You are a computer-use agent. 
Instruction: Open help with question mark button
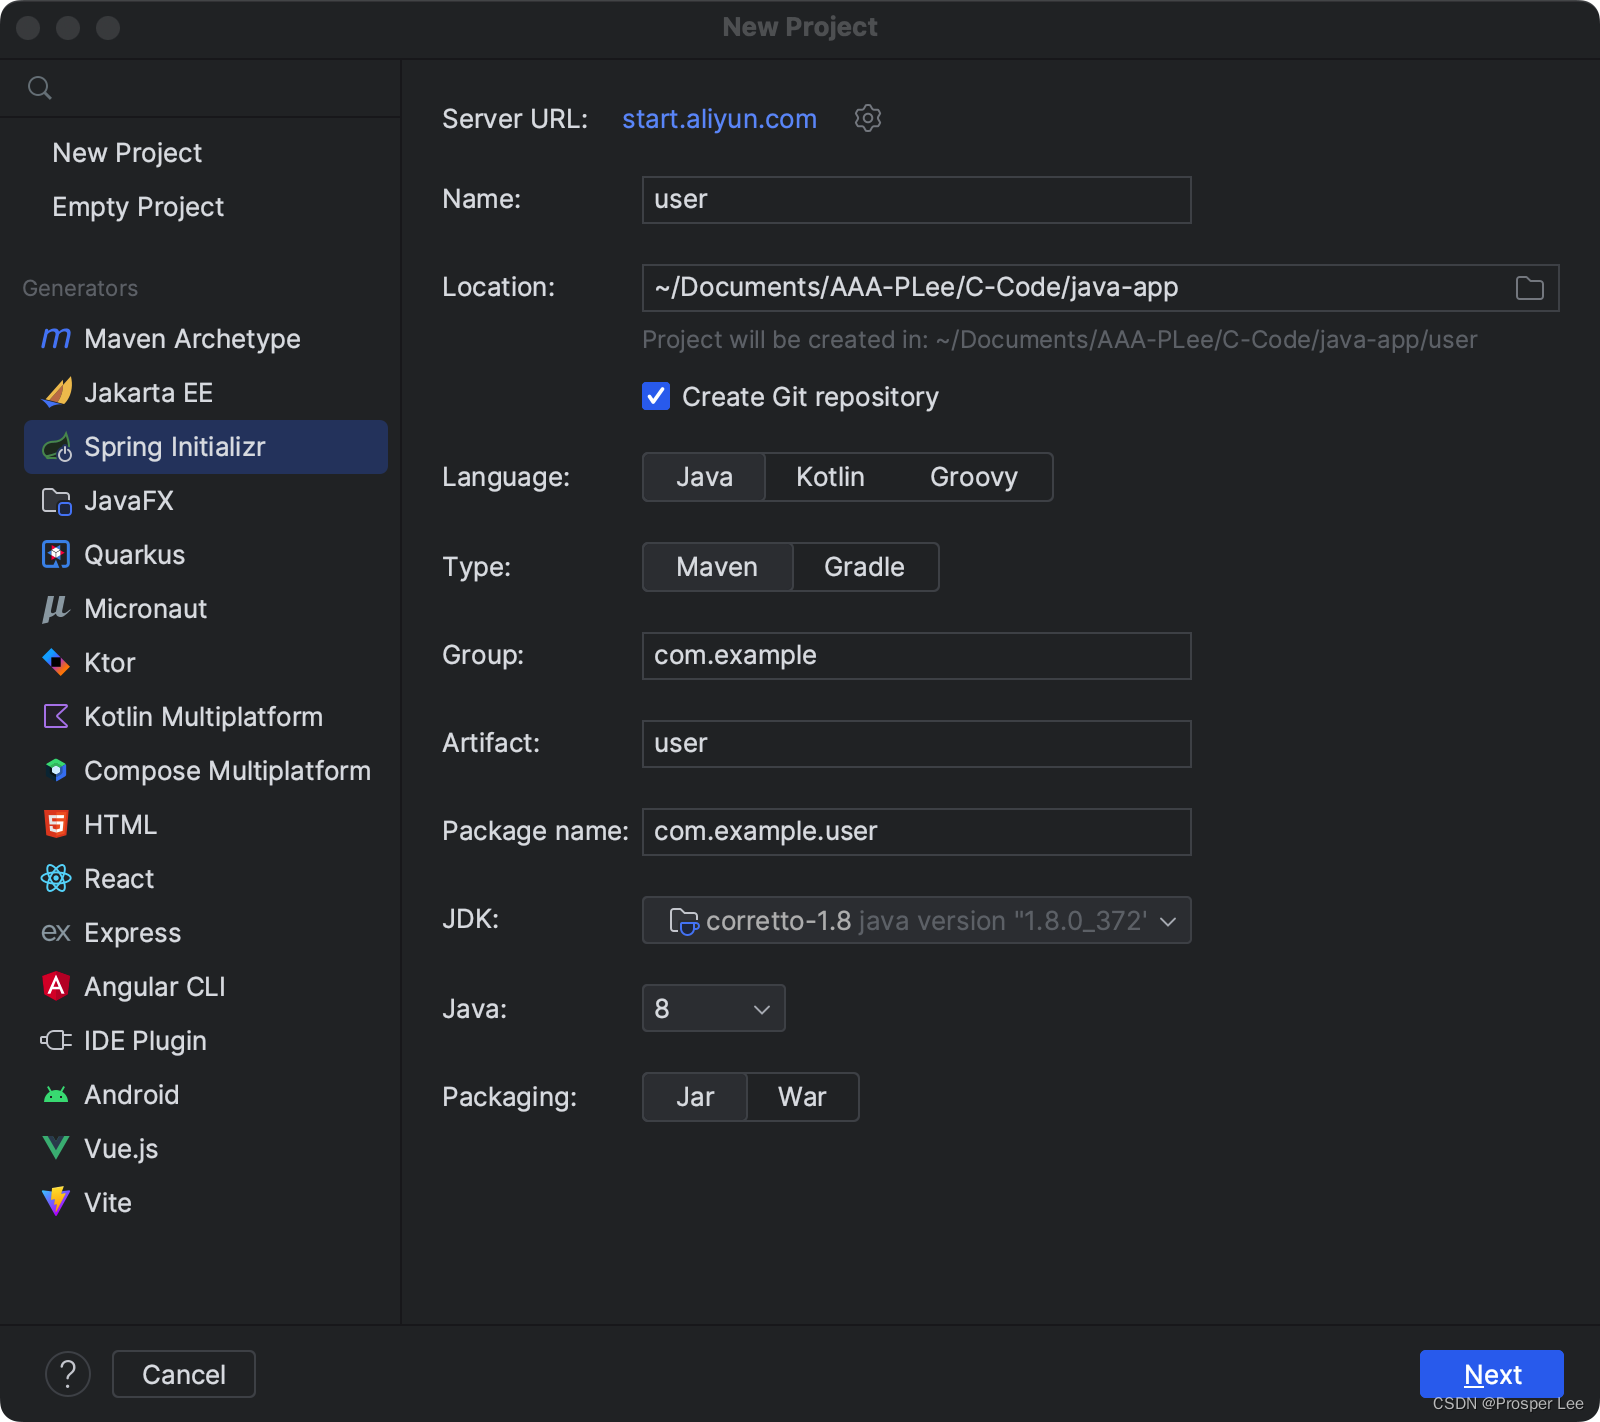pos(68,1374)
